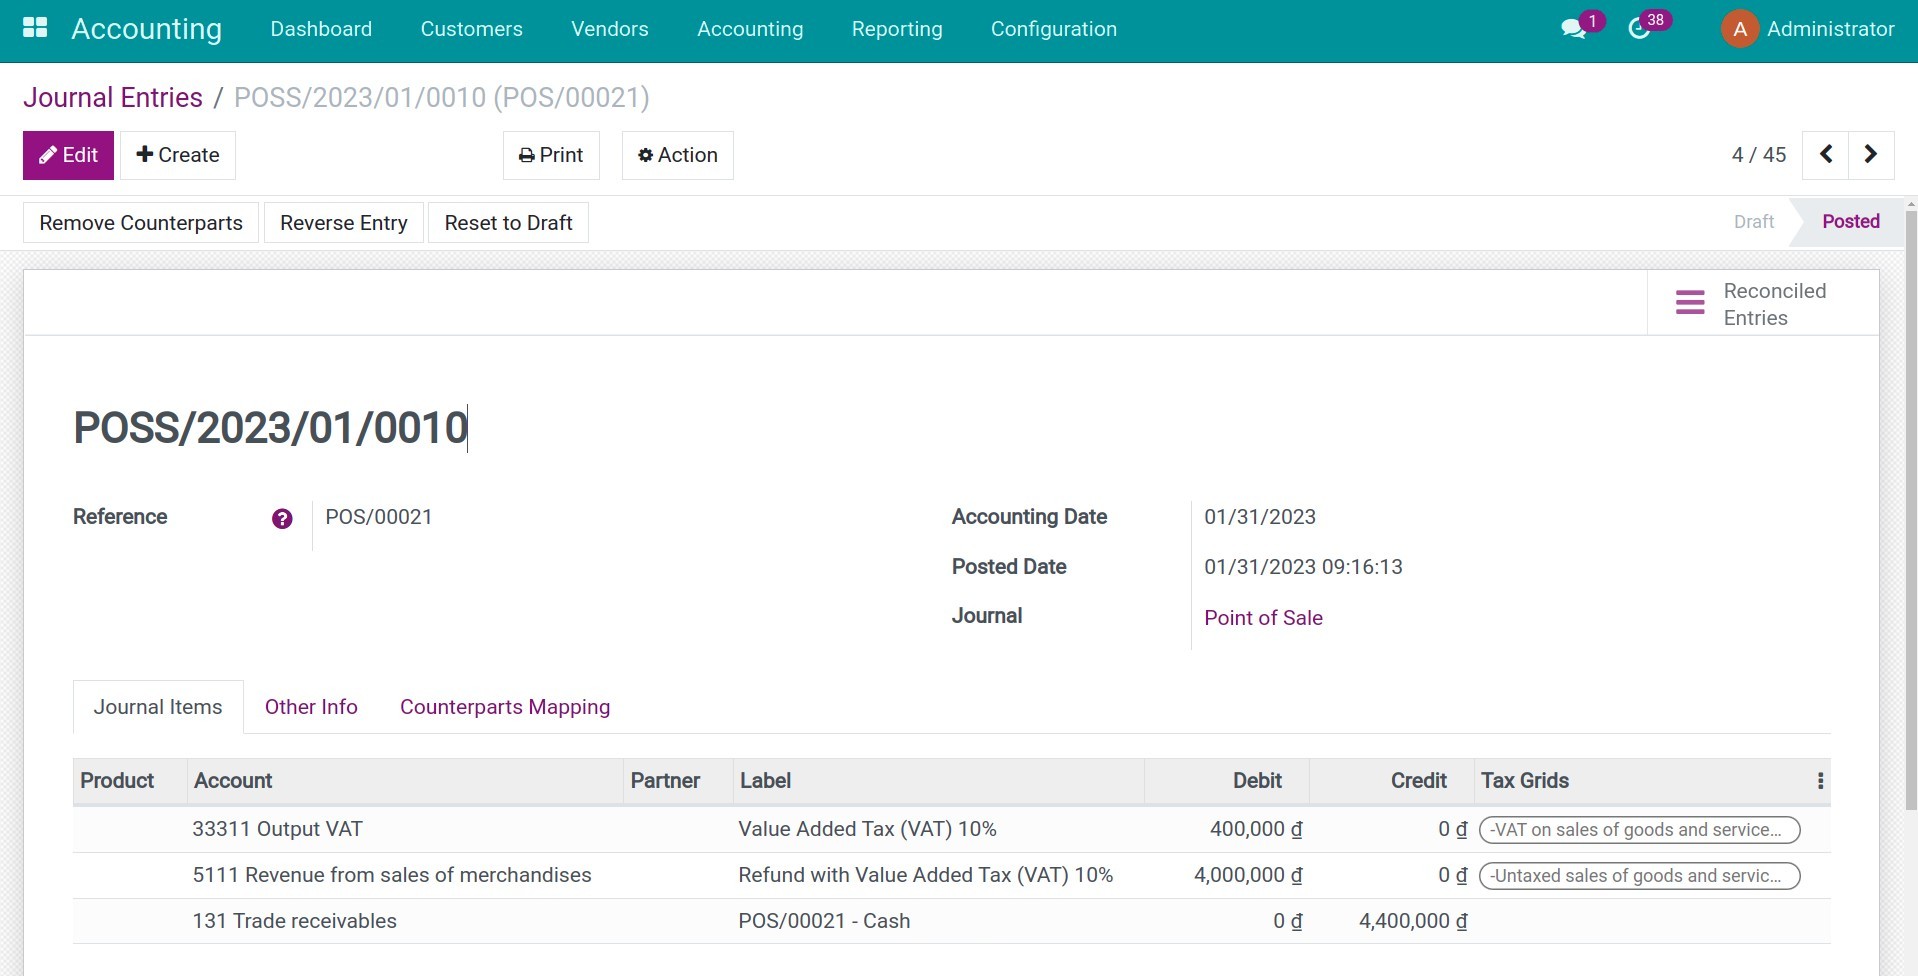
Task: Open the activities clock icon
Action: (x=1639, y=29)
